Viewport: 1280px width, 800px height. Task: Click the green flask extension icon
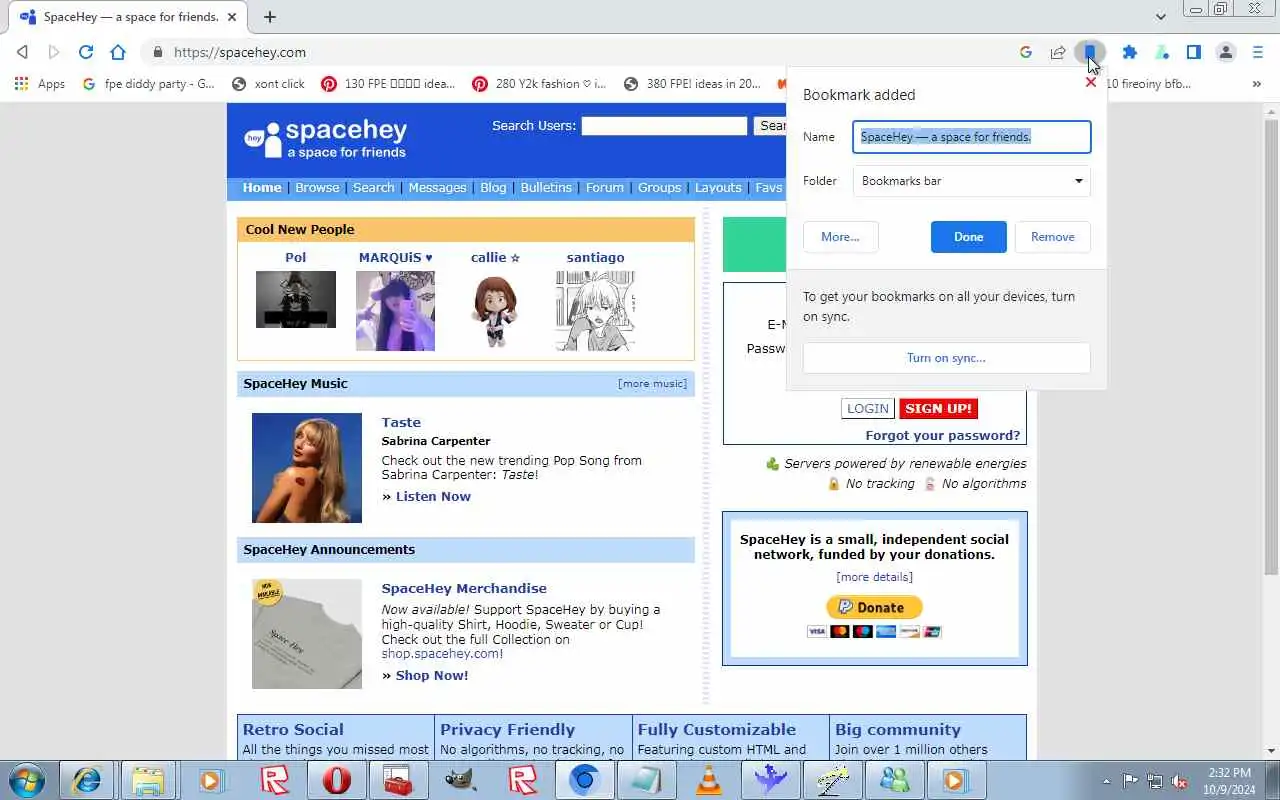1162,52
